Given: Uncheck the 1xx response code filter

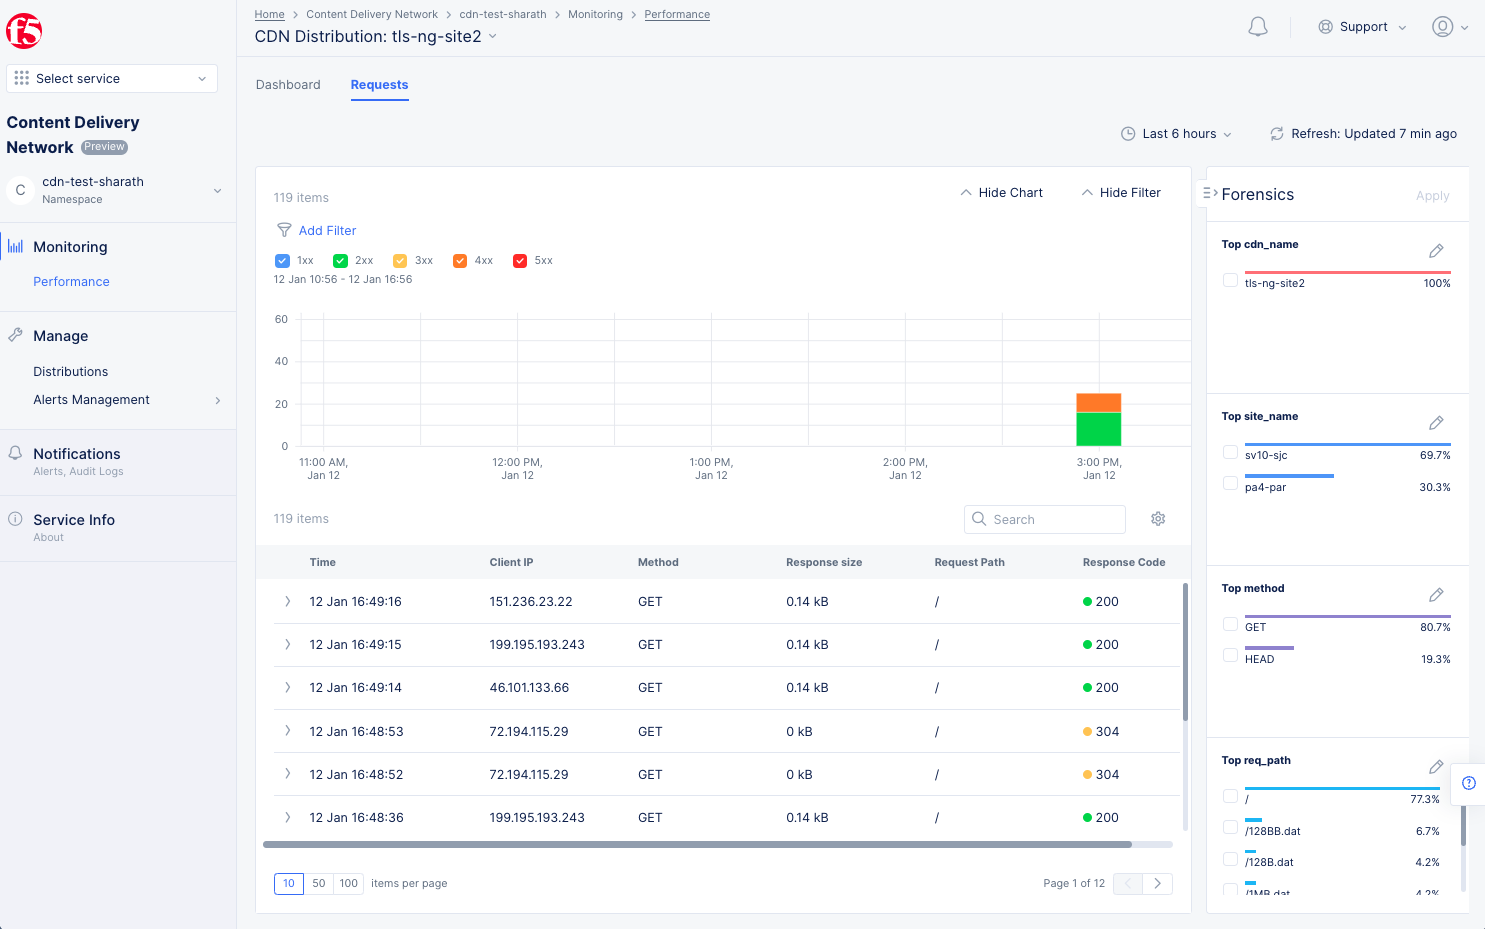Looking at the screenshot, I should (283, 260).
